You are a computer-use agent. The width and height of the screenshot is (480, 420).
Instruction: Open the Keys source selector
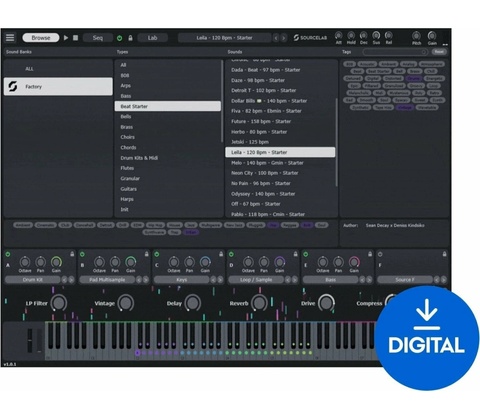tap(182, 280)
